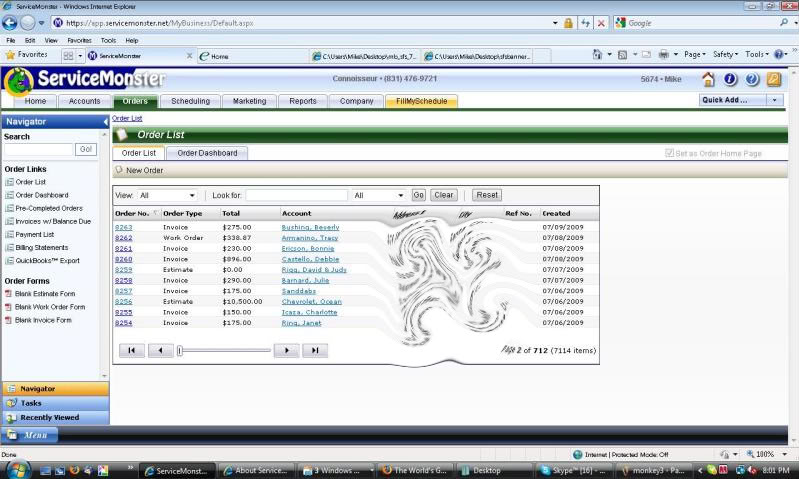
Task: Click the page slider handle
Action: (180, 350)
